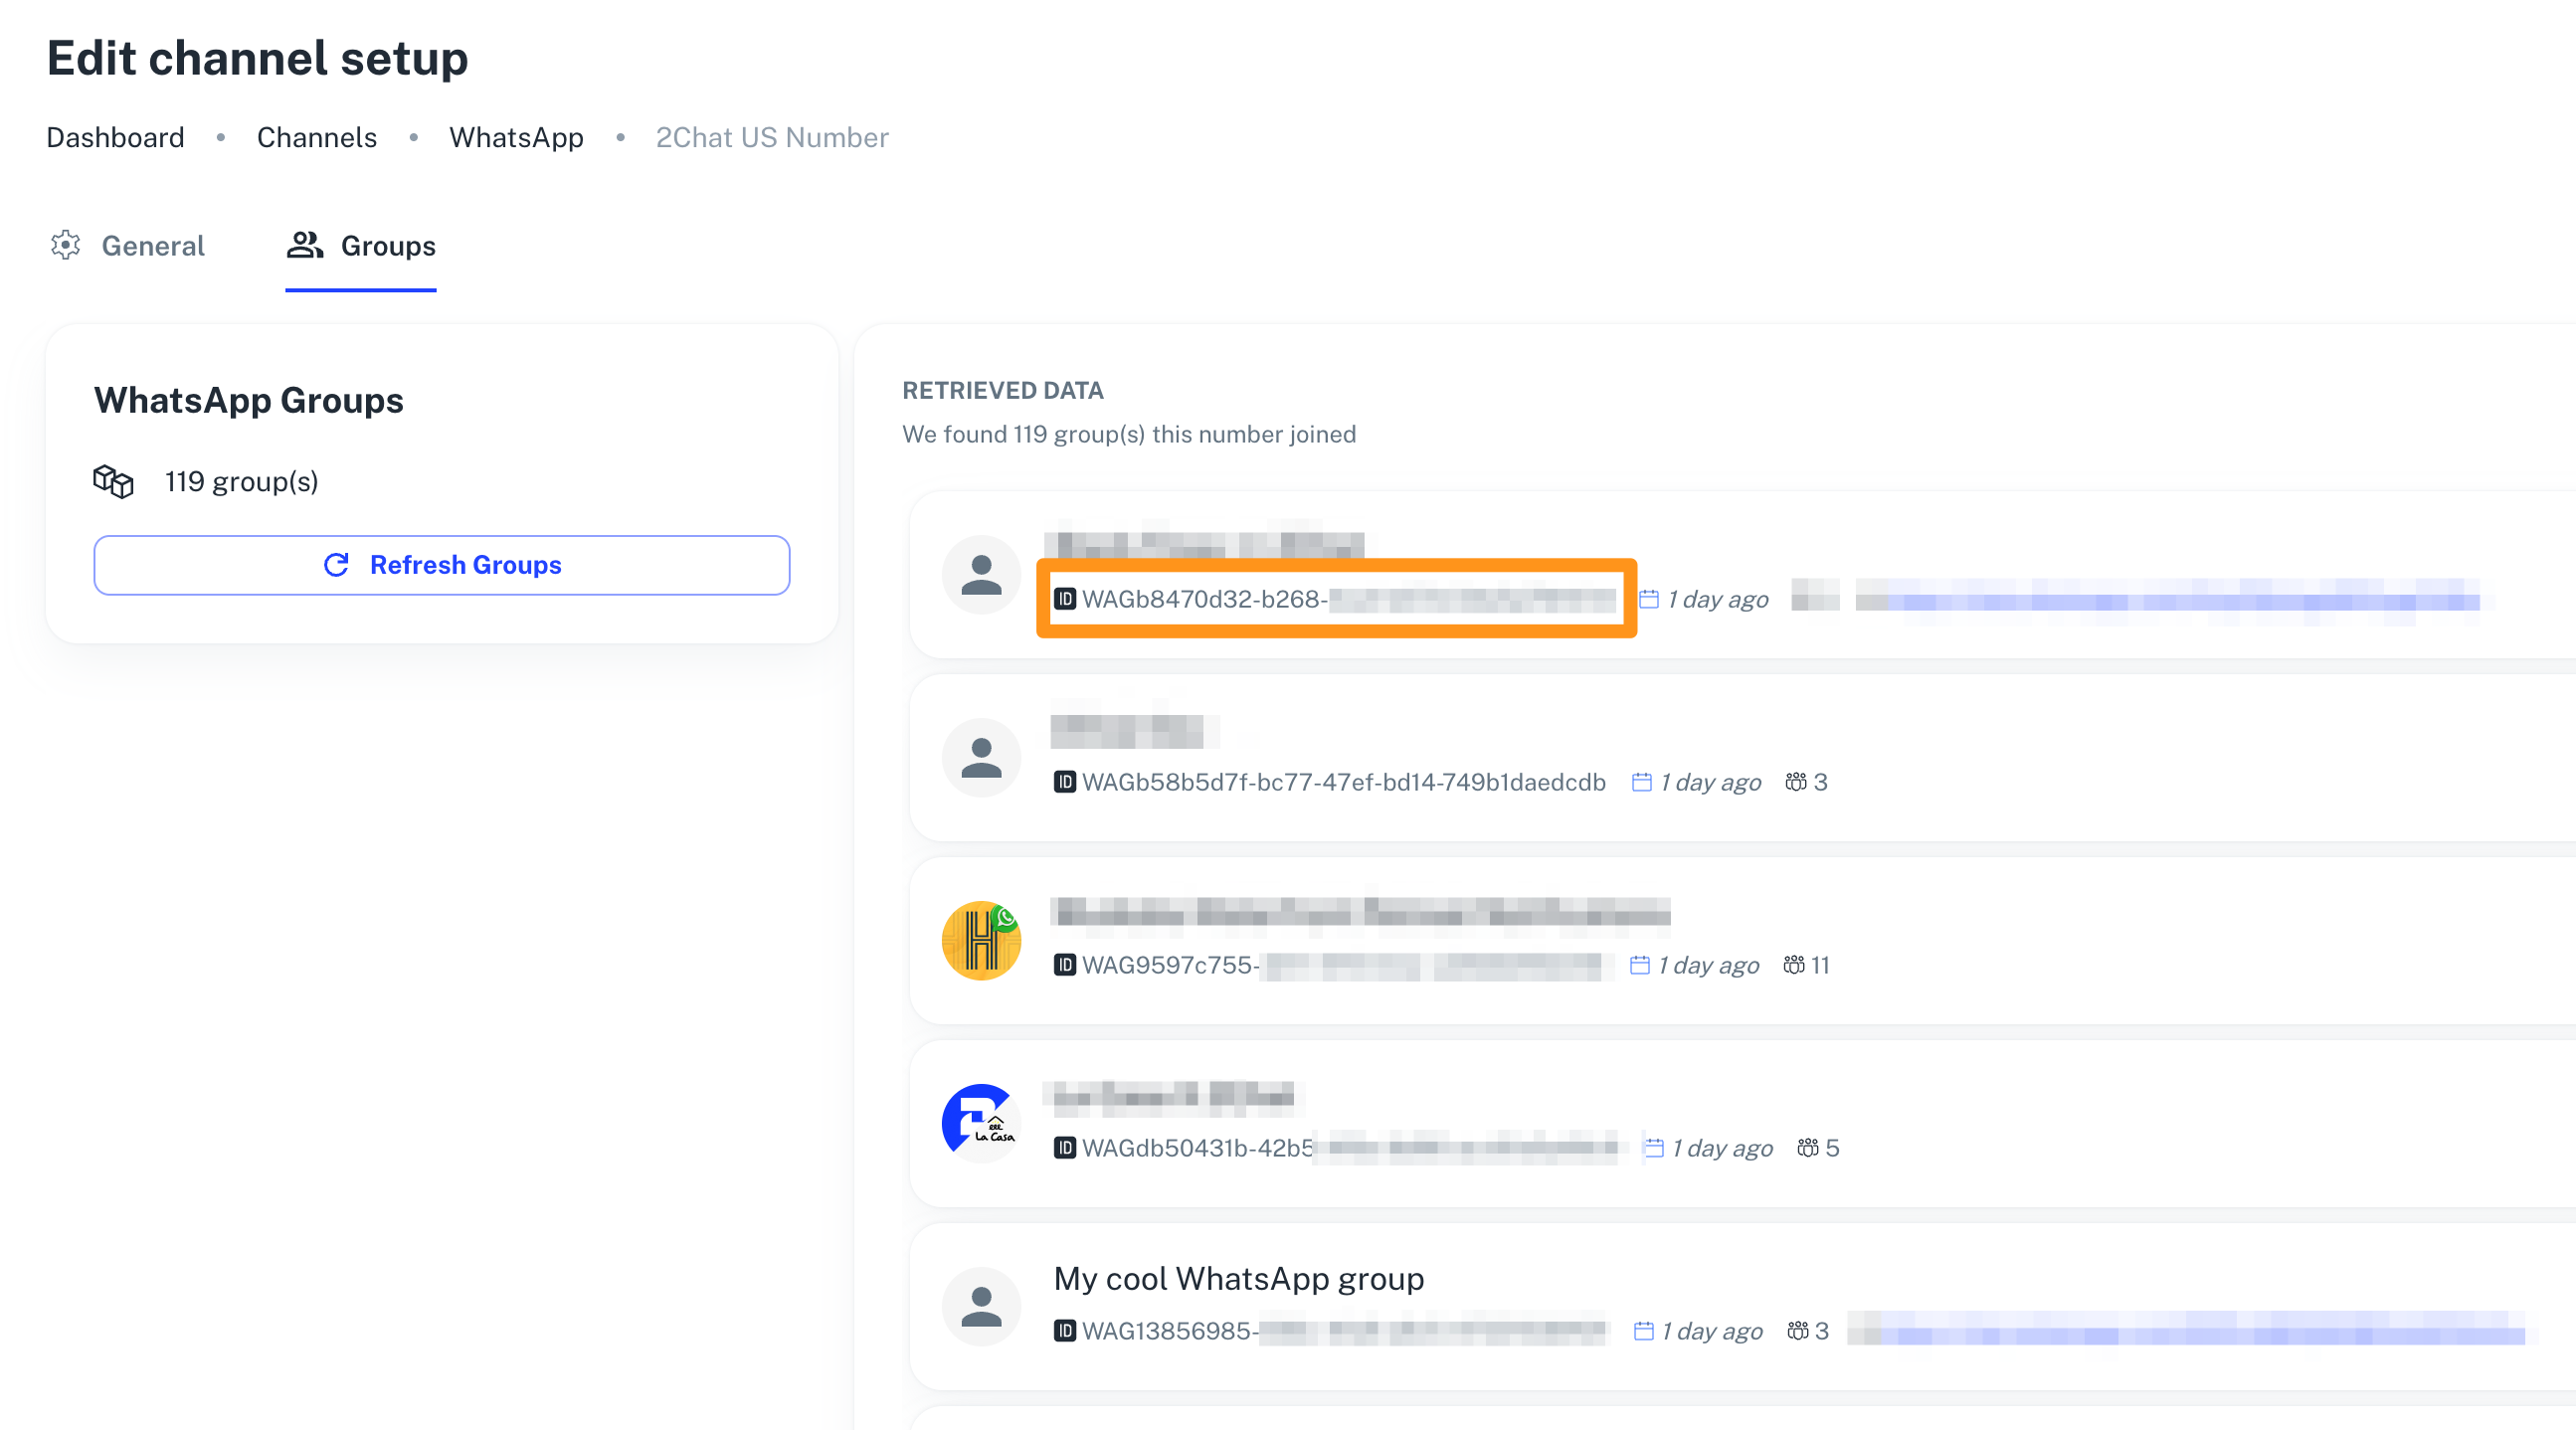Click the Groups people icon
The height and width of the screenshot is (1430, 2576).
coord(304,245)
